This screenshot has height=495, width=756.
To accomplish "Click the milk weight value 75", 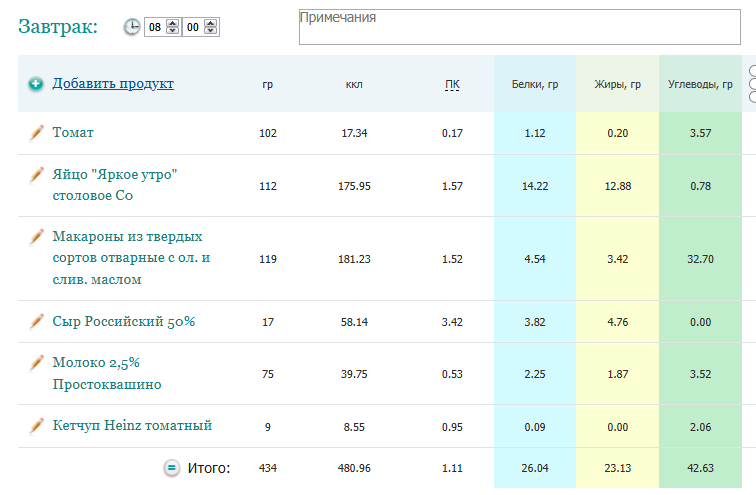I will pos(268,374).
